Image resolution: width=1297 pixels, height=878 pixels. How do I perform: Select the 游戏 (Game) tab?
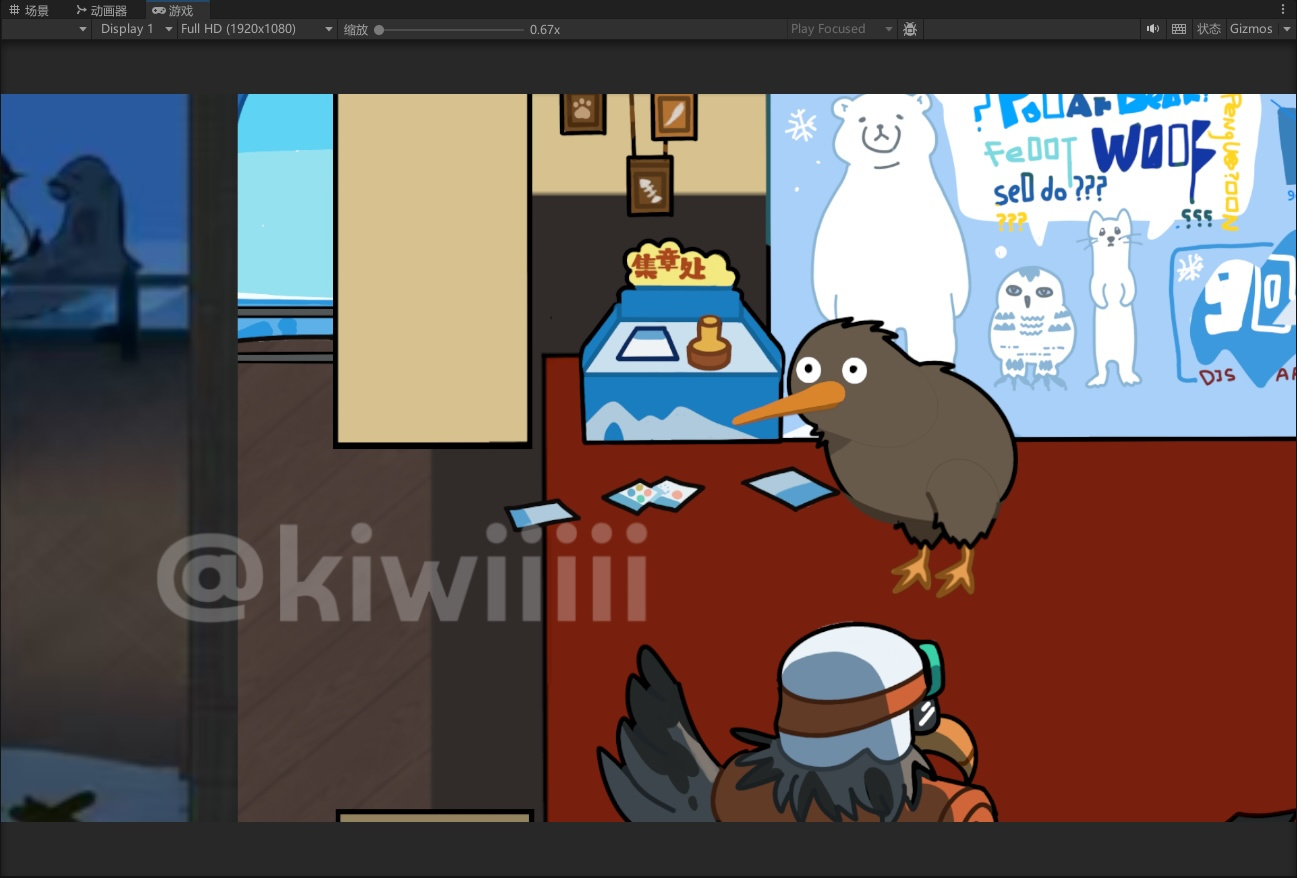pyautogui.click(x=173, y=10)
